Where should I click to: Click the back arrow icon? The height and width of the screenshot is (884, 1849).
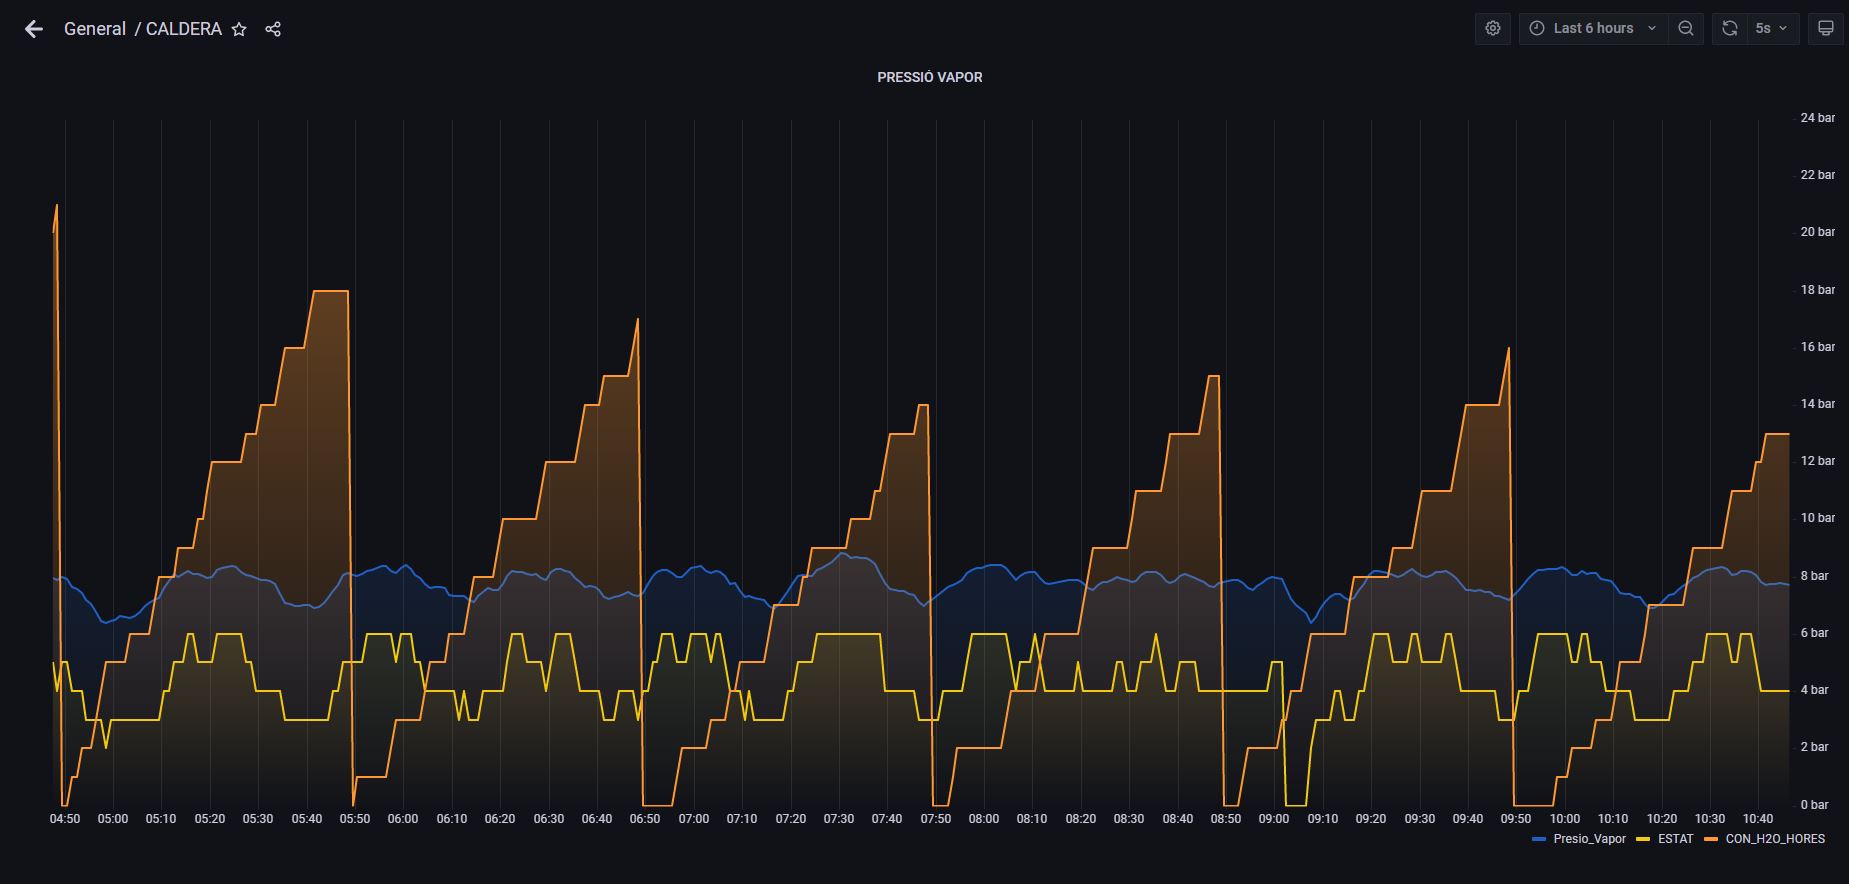[x=34, y=29]
